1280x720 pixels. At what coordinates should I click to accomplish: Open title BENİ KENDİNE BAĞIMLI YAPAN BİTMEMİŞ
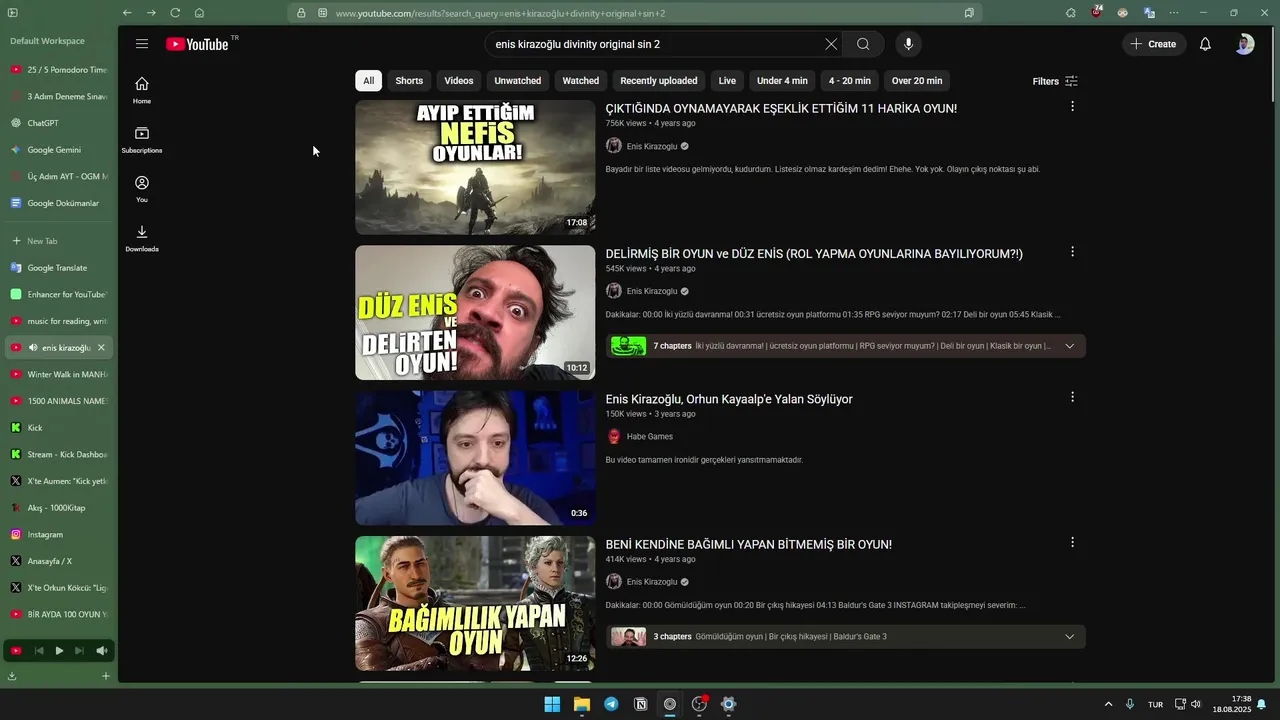[x=749, y=545]
